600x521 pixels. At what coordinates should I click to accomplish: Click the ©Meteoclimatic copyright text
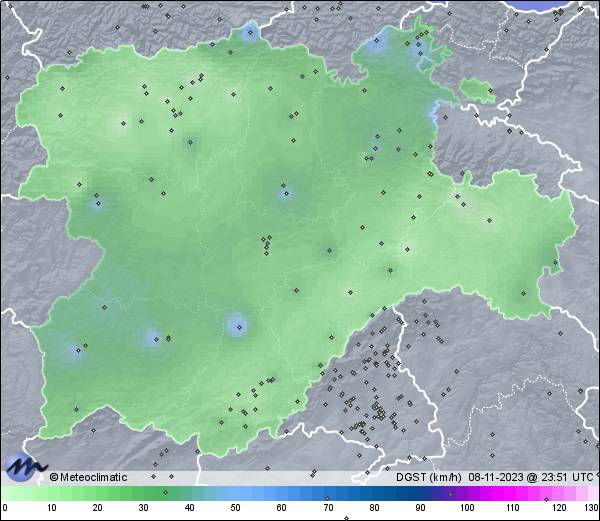coord(88,477)
